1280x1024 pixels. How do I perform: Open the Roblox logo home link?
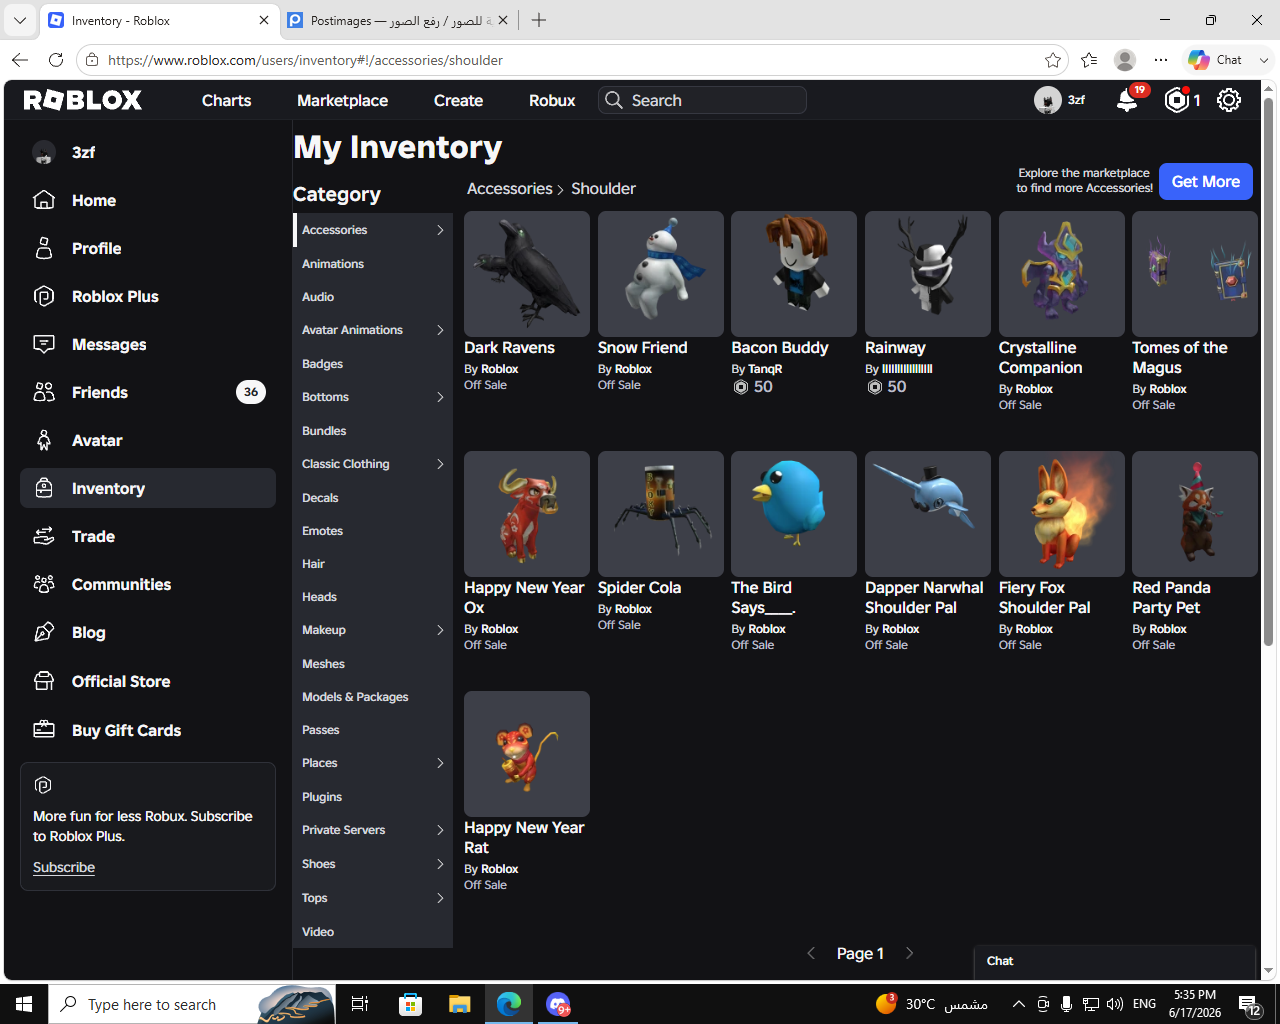point(83,100)
